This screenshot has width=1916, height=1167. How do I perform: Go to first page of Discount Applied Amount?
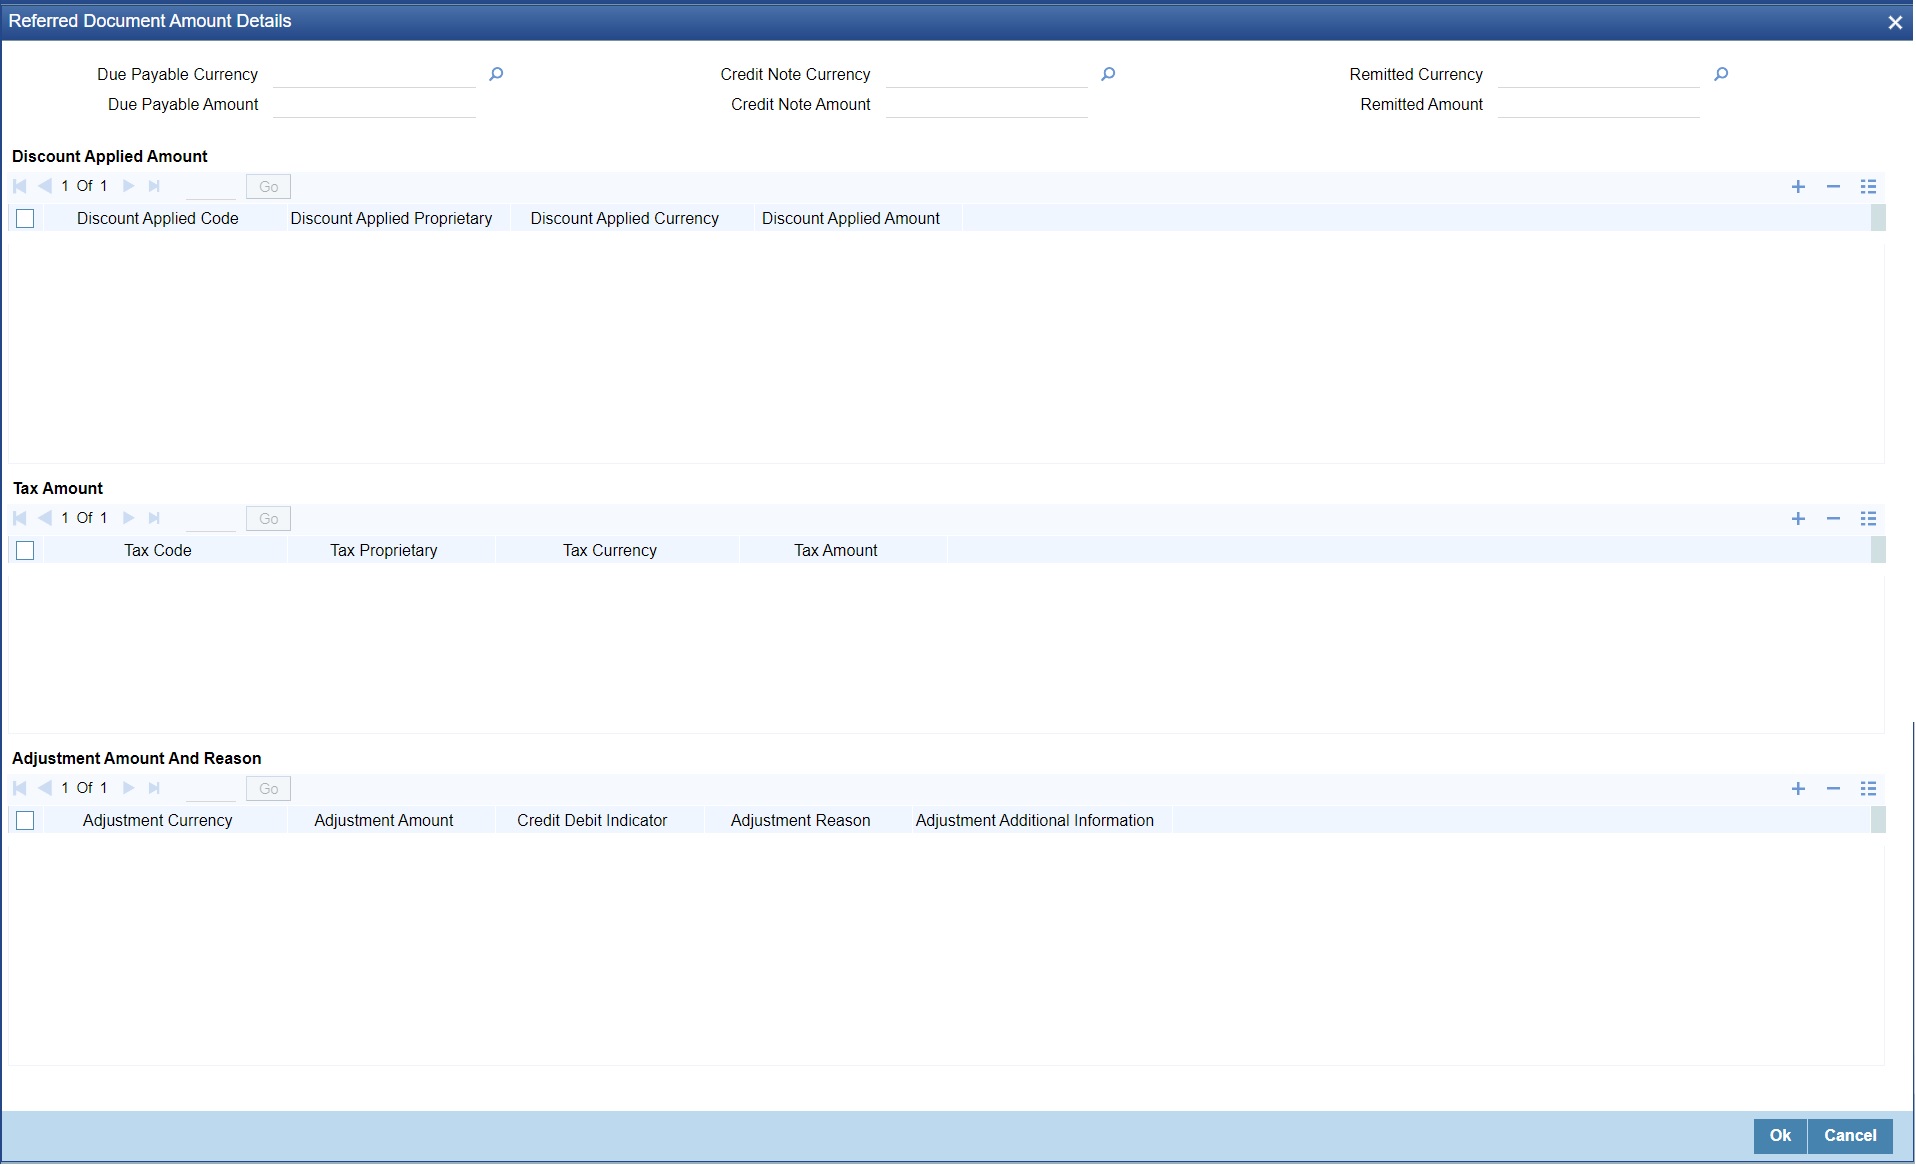(19, 186)
